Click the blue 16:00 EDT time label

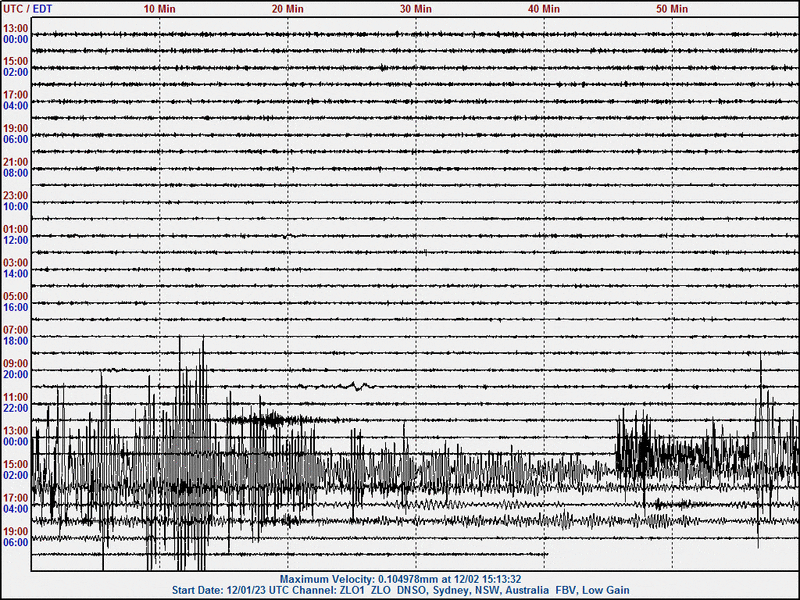pyautogui.click(x=16, y=308)
